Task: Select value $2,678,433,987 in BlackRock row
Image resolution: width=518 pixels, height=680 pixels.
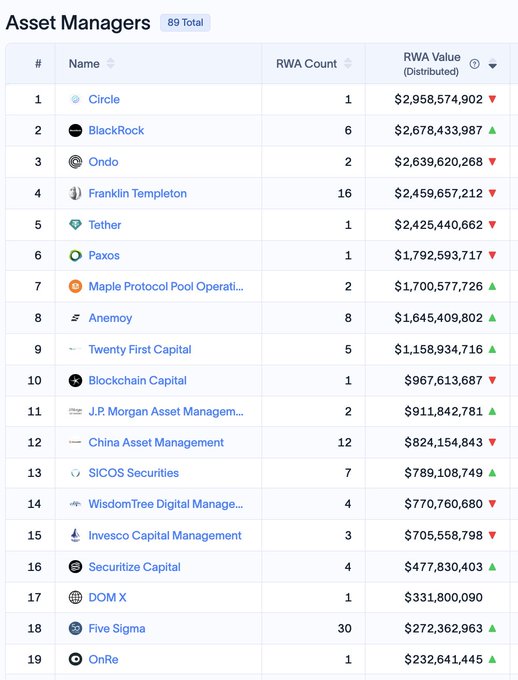Action: [x=439, y=131]
